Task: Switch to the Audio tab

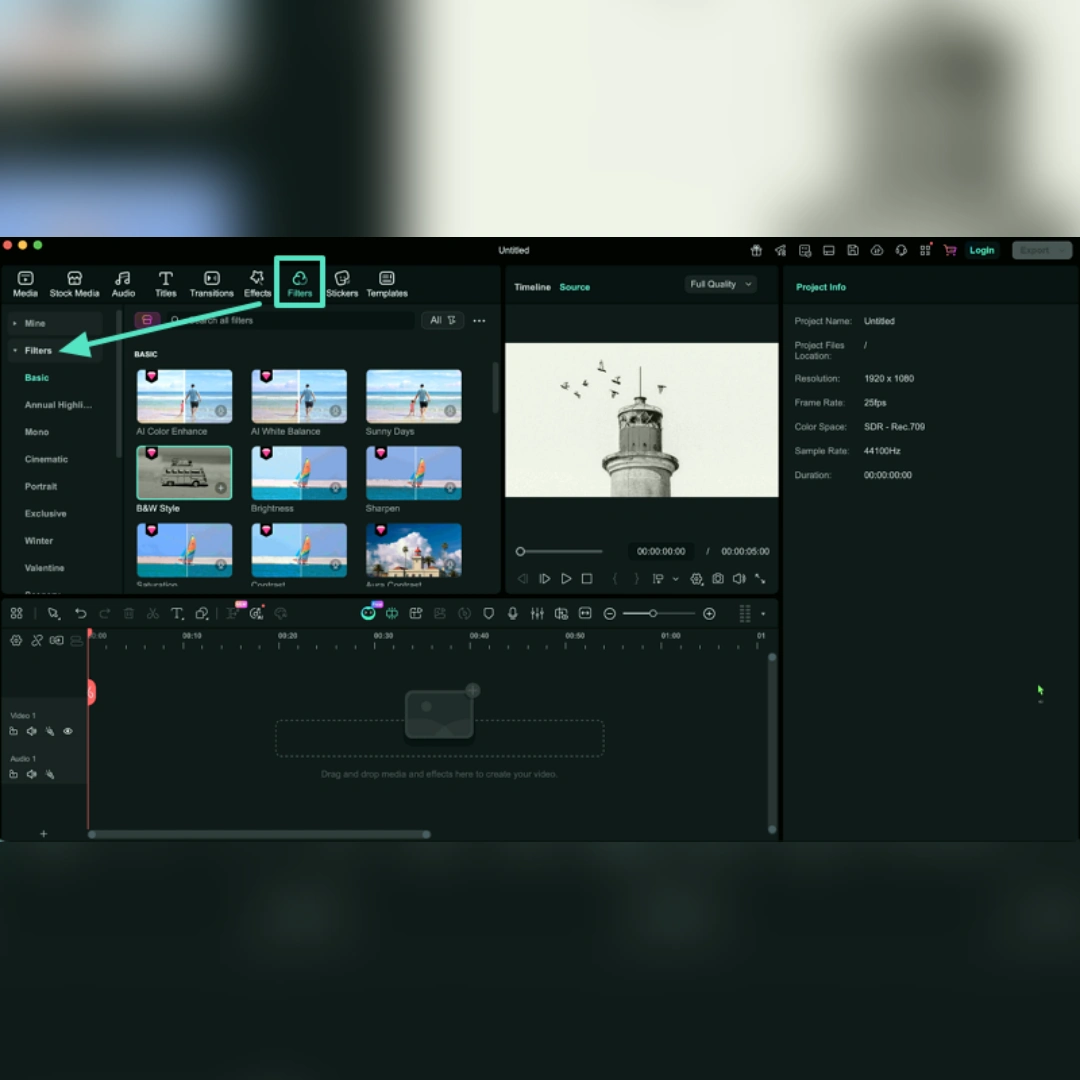Action: click(123, 284)
